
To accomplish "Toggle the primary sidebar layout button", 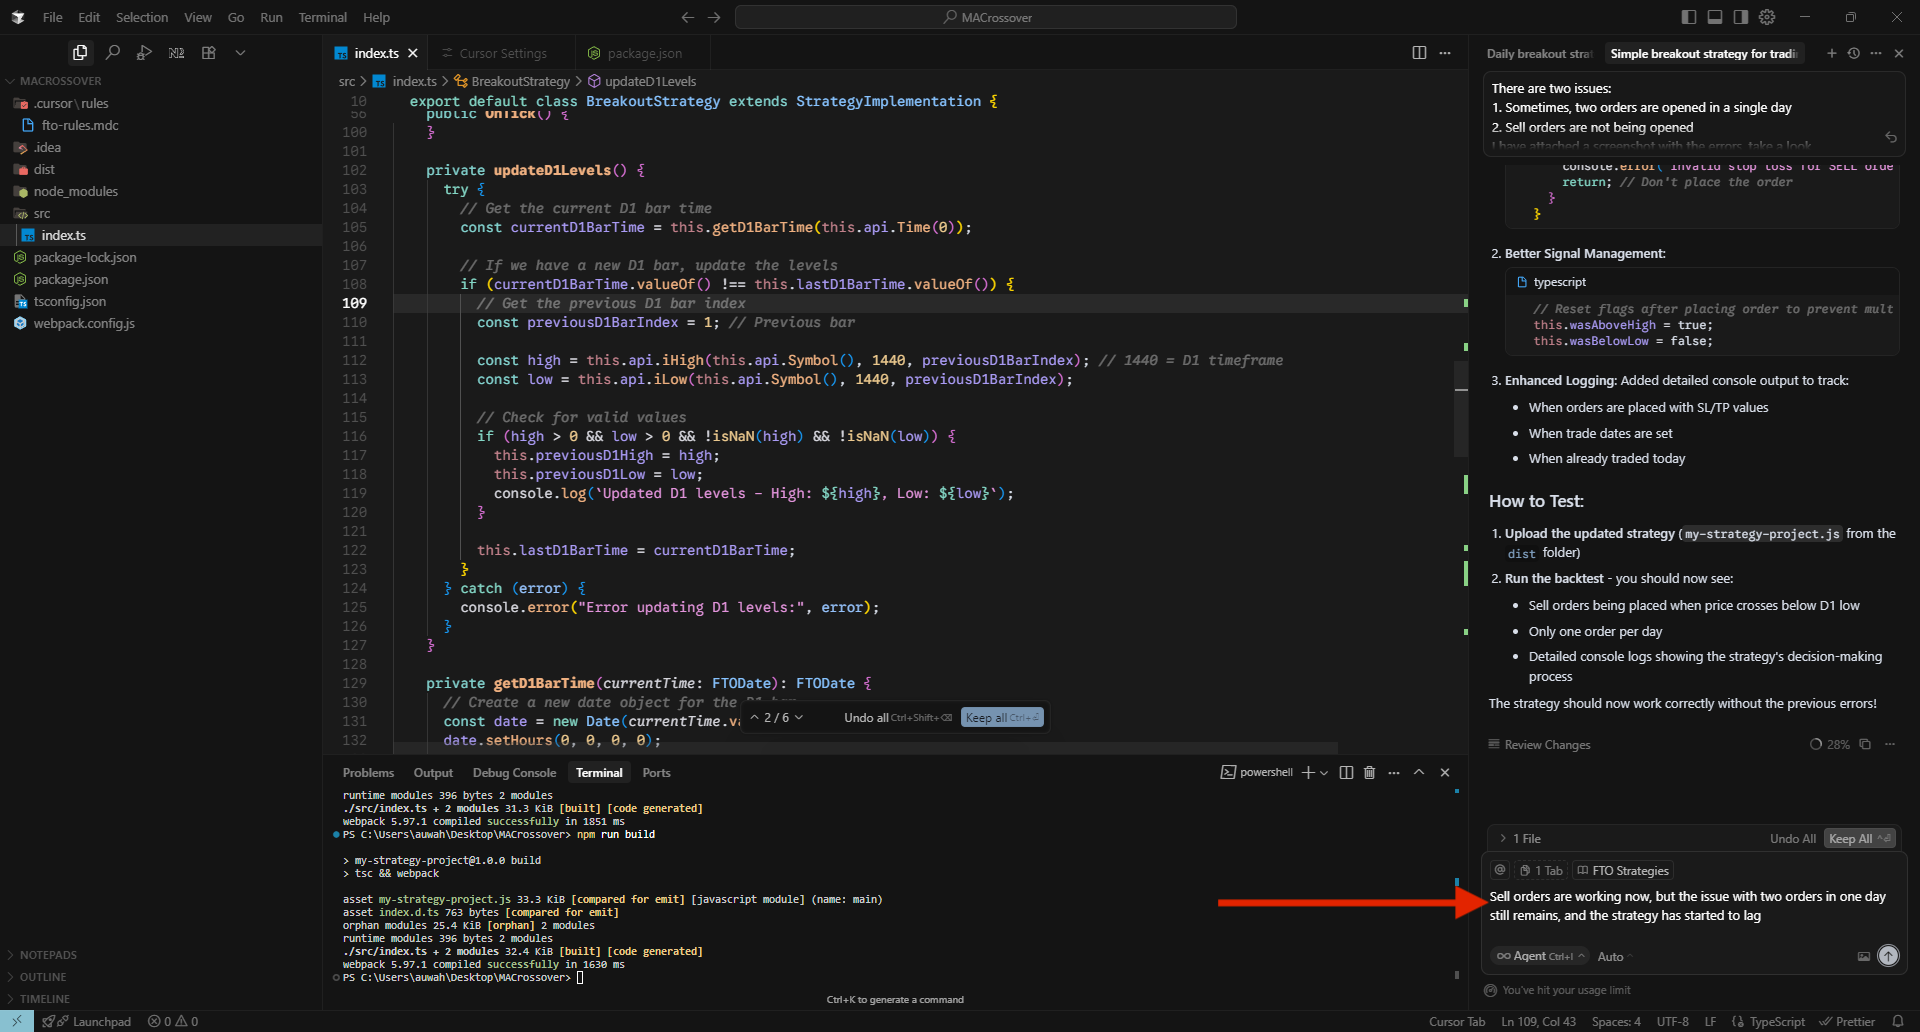I will [x=1689, y=17].
